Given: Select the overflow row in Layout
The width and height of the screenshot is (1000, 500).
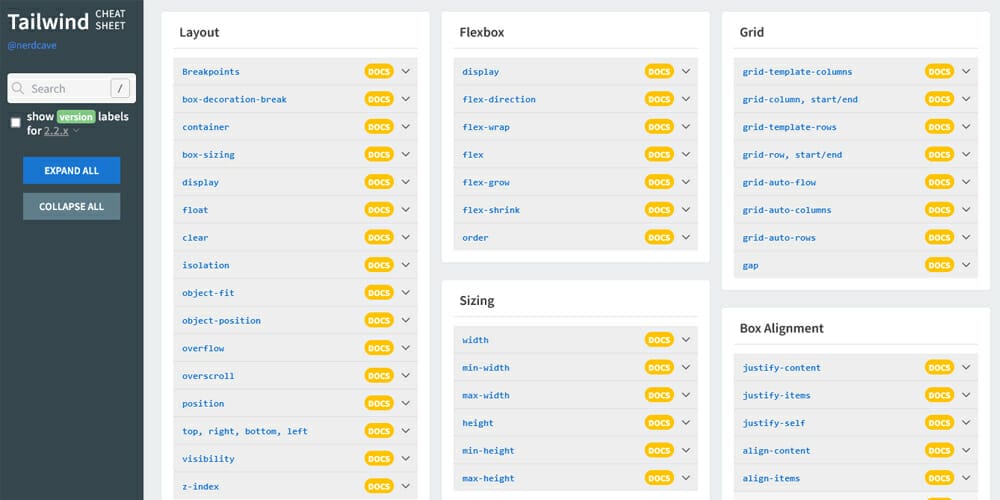Looking at the screenshot, I should click(x=295, y=348).
